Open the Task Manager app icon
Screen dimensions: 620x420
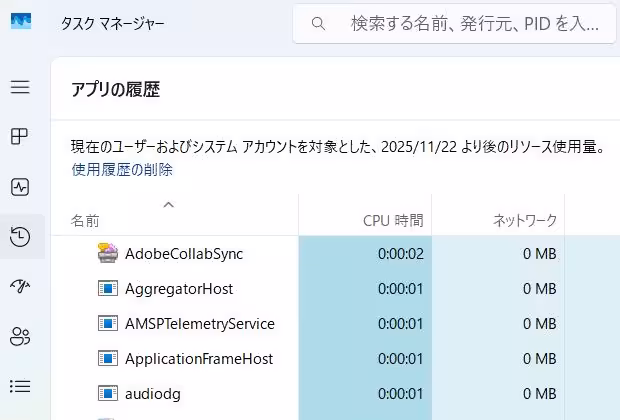tap(21, 21)
